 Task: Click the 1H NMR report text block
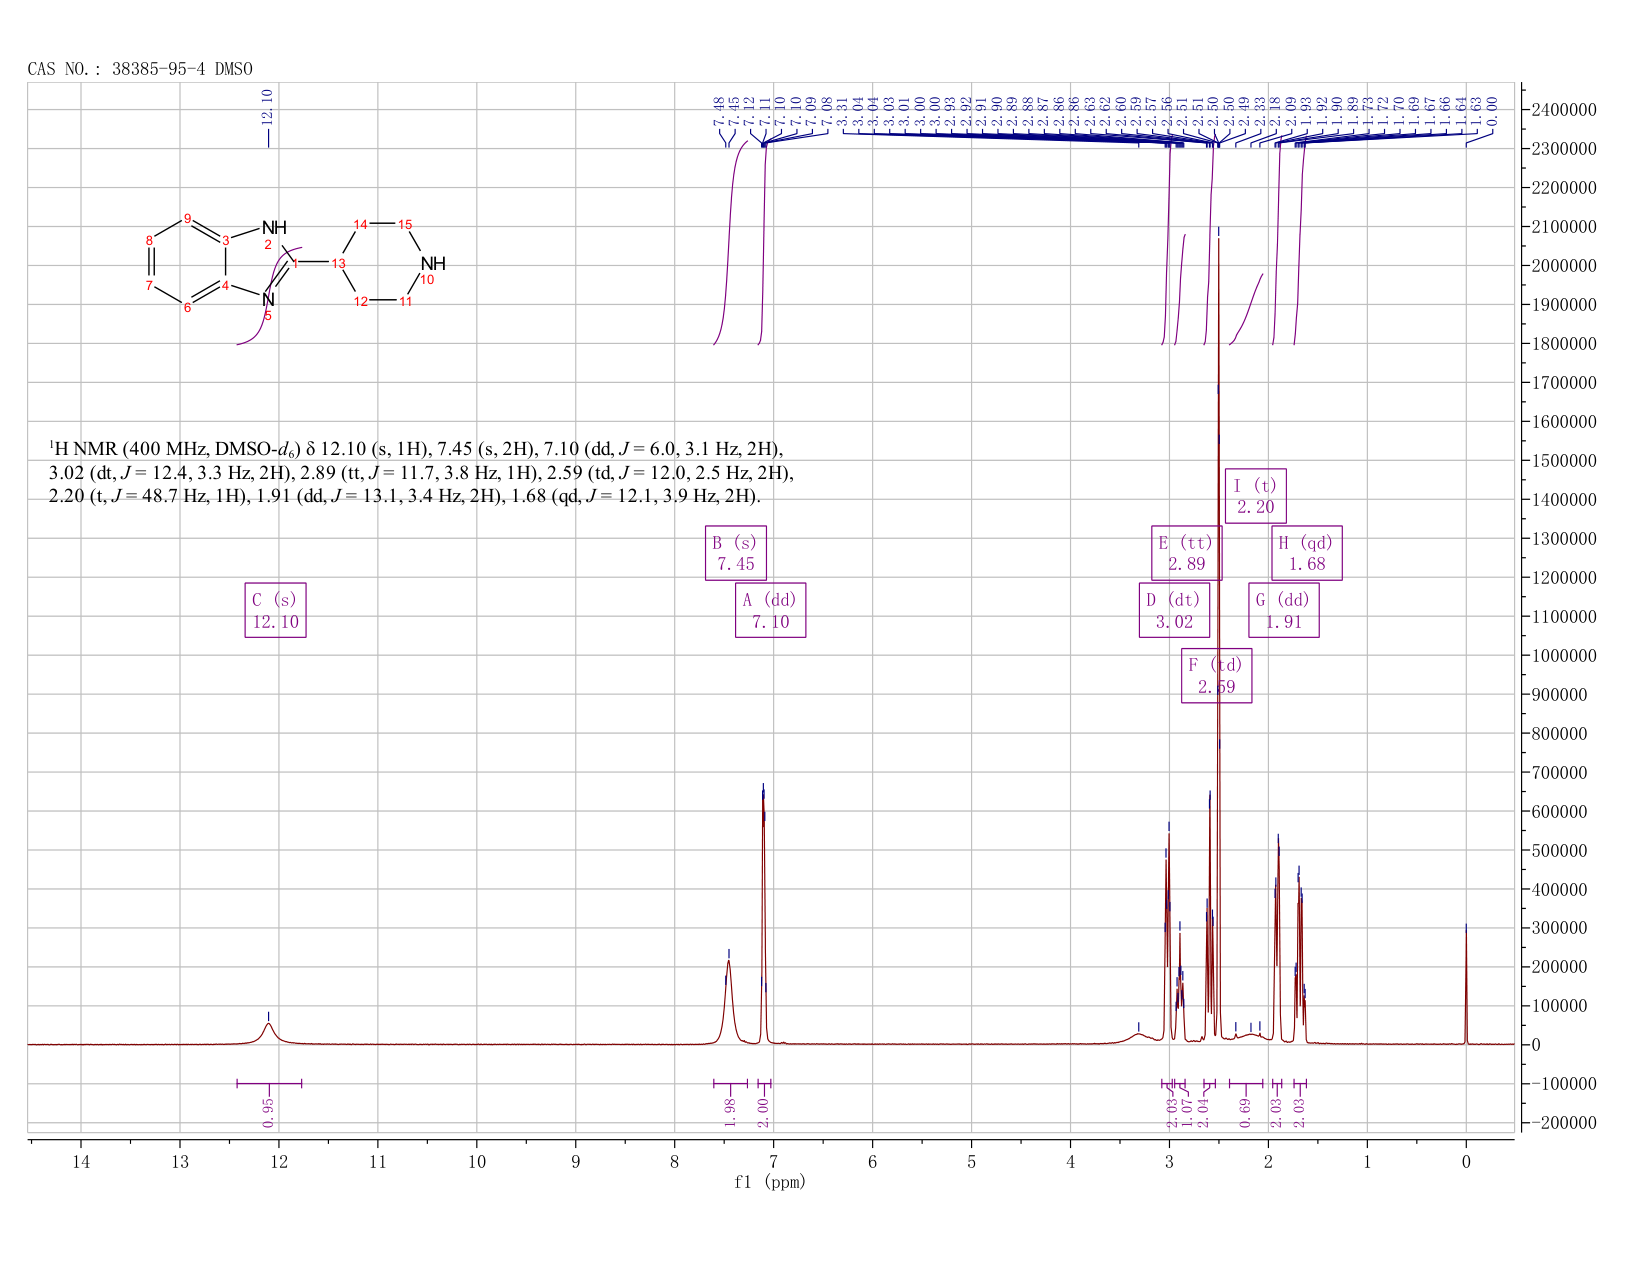tap(421, 472)
